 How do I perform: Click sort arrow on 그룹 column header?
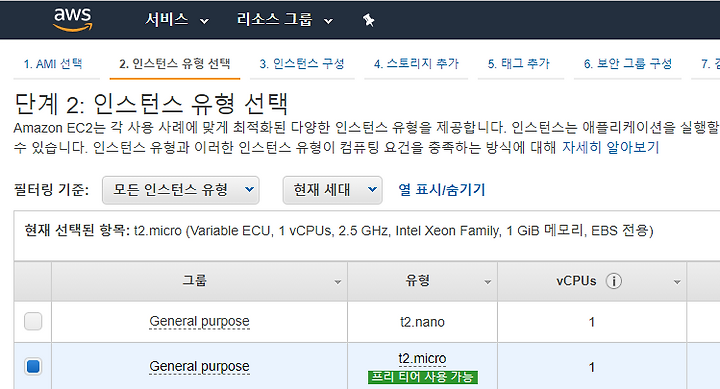pyautogui.click(x=338, y=282)
